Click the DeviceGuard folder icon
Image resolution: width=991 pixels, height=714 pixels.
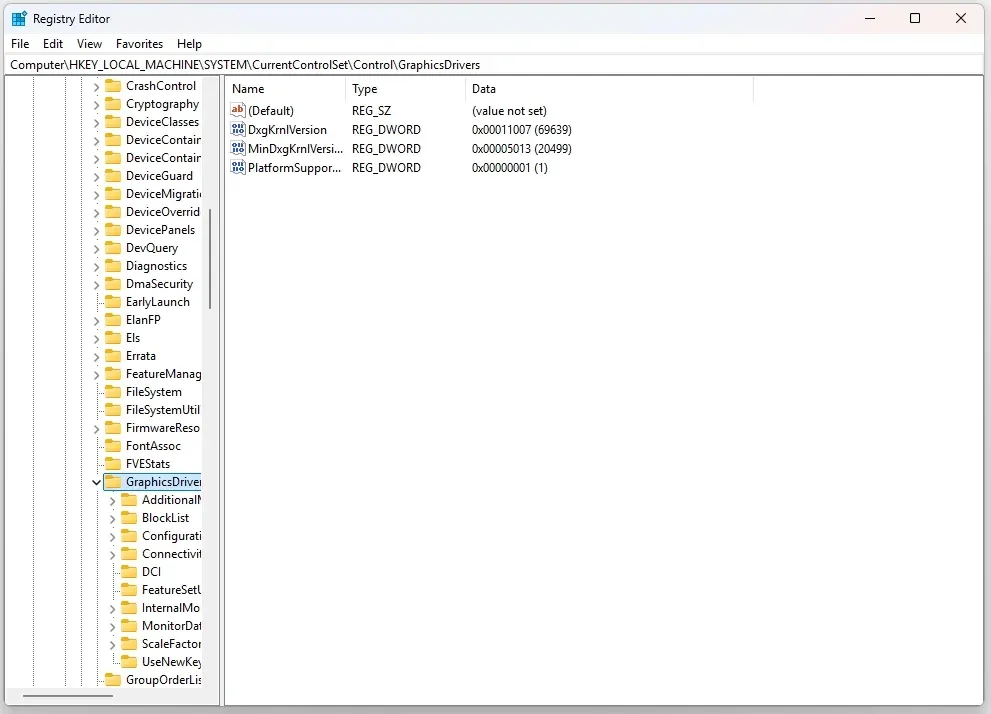click(x=113, y=176)
